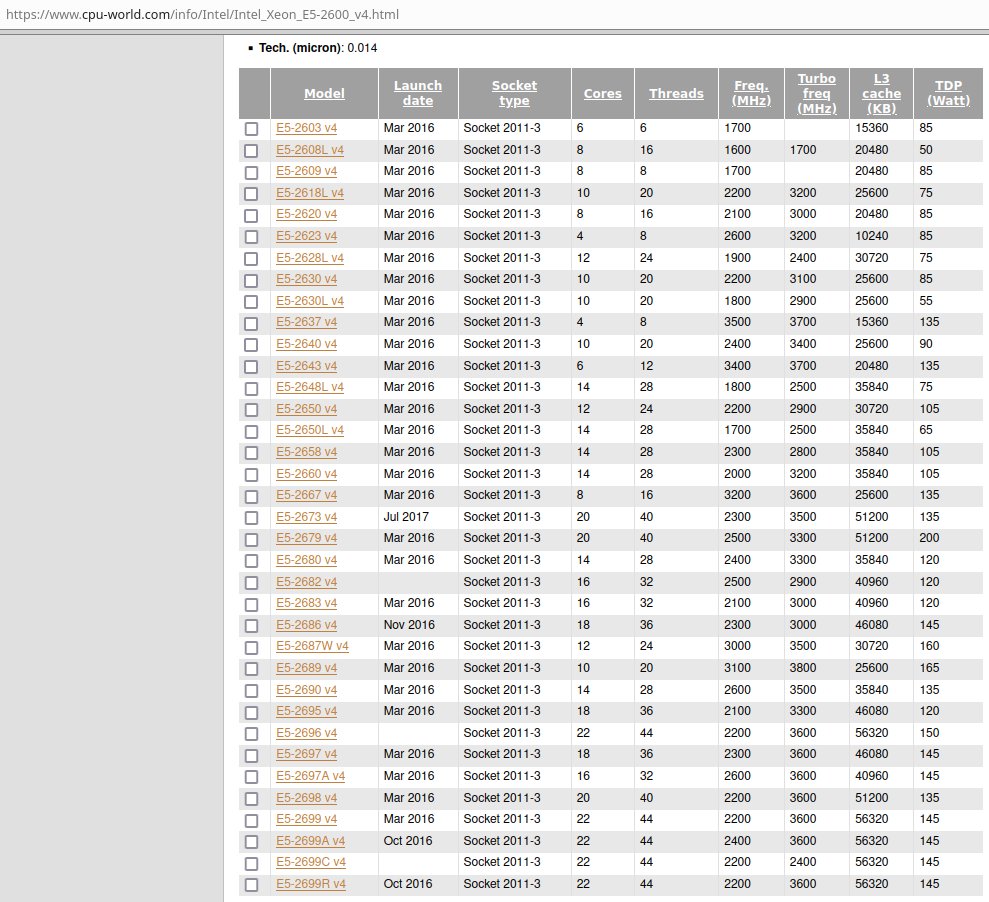
Task: Open the E5-2699 v4 link
Action: pos(307,819)
